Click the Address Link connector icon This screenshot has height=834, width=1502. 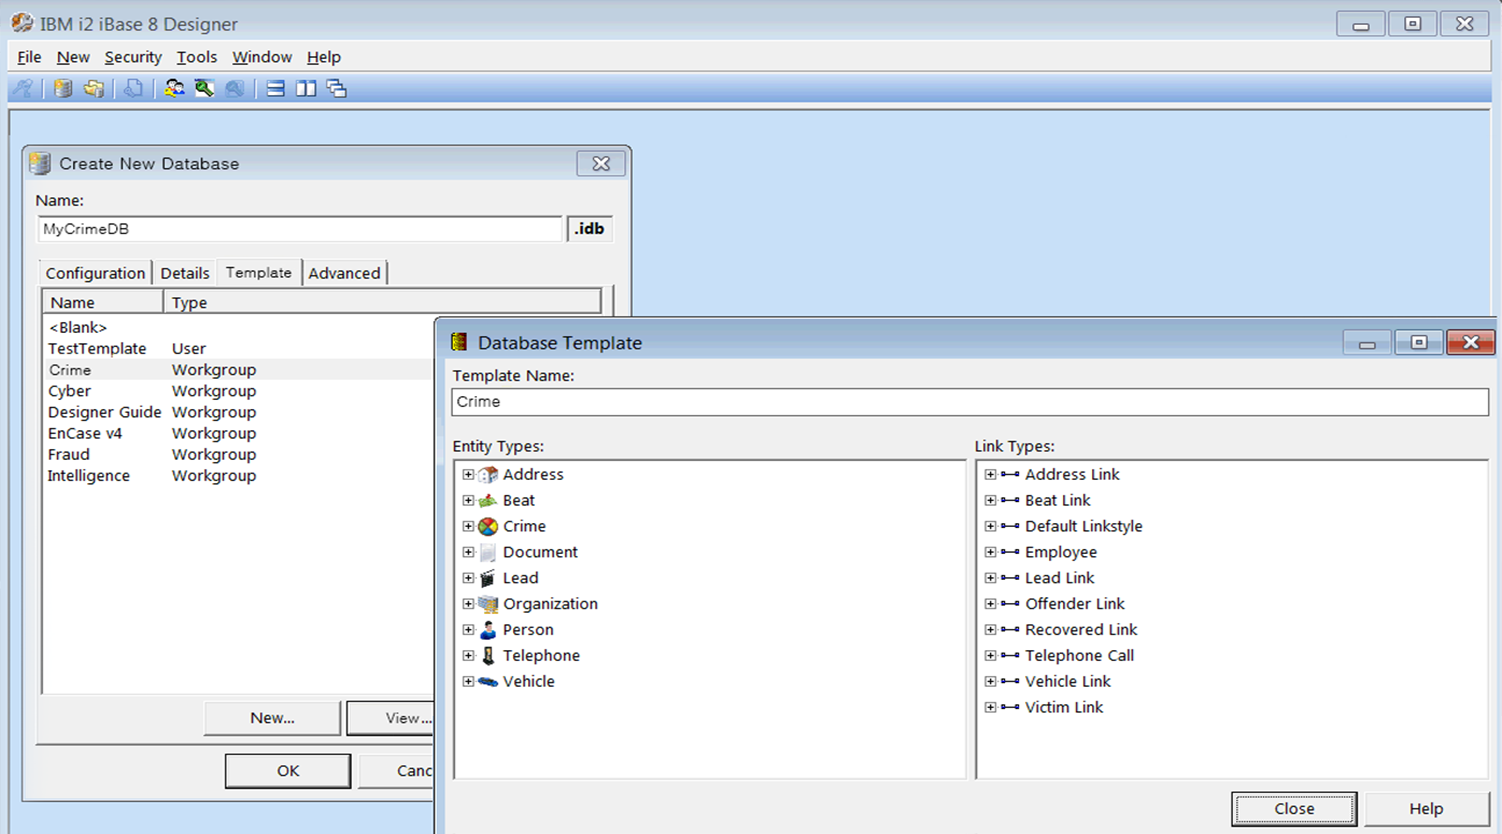coord(1010,474)
